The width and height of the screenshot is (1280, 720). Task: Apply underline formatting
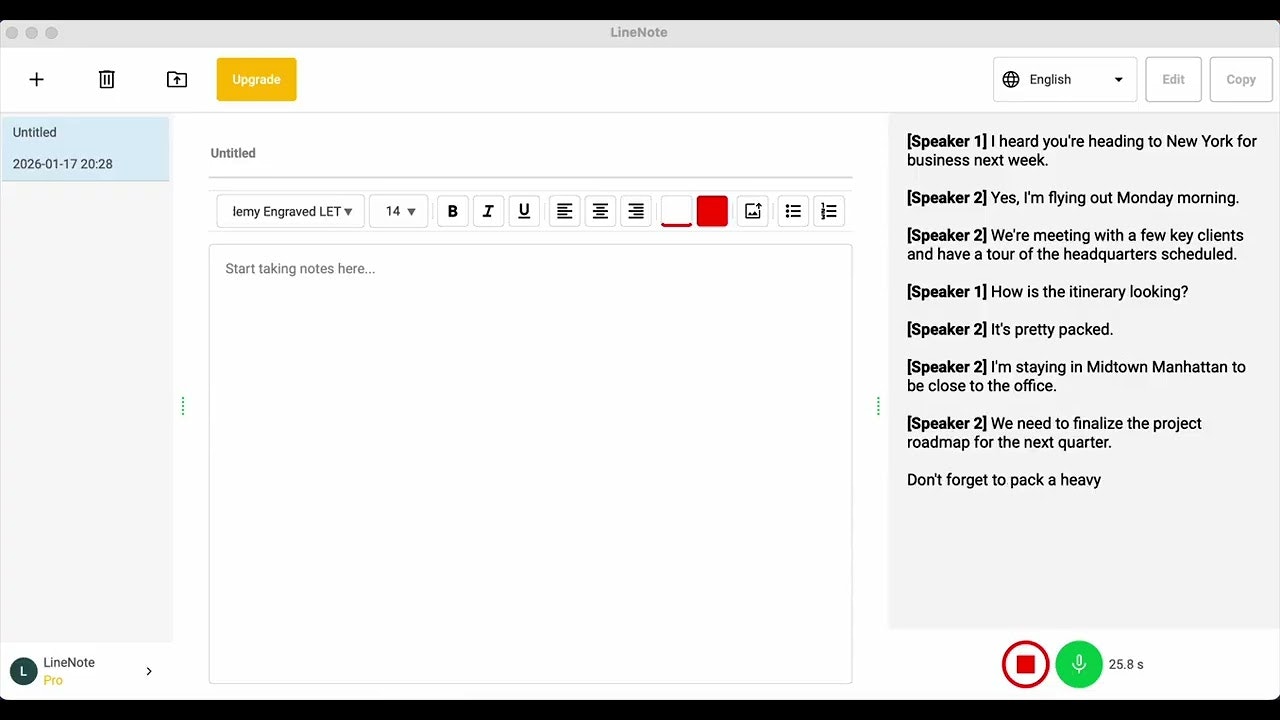524,211
